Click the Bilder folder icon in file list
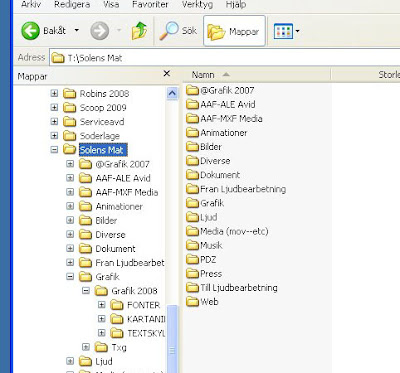The height and width of the screenshot is (373, 400). 193,147
